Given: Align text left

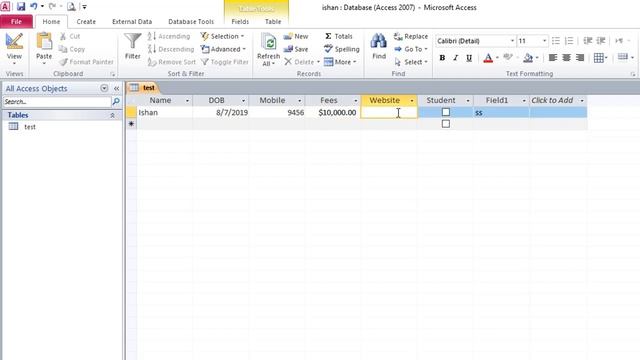Looking at the screenshot, I should pyautogui.click(x=553, y=58).
